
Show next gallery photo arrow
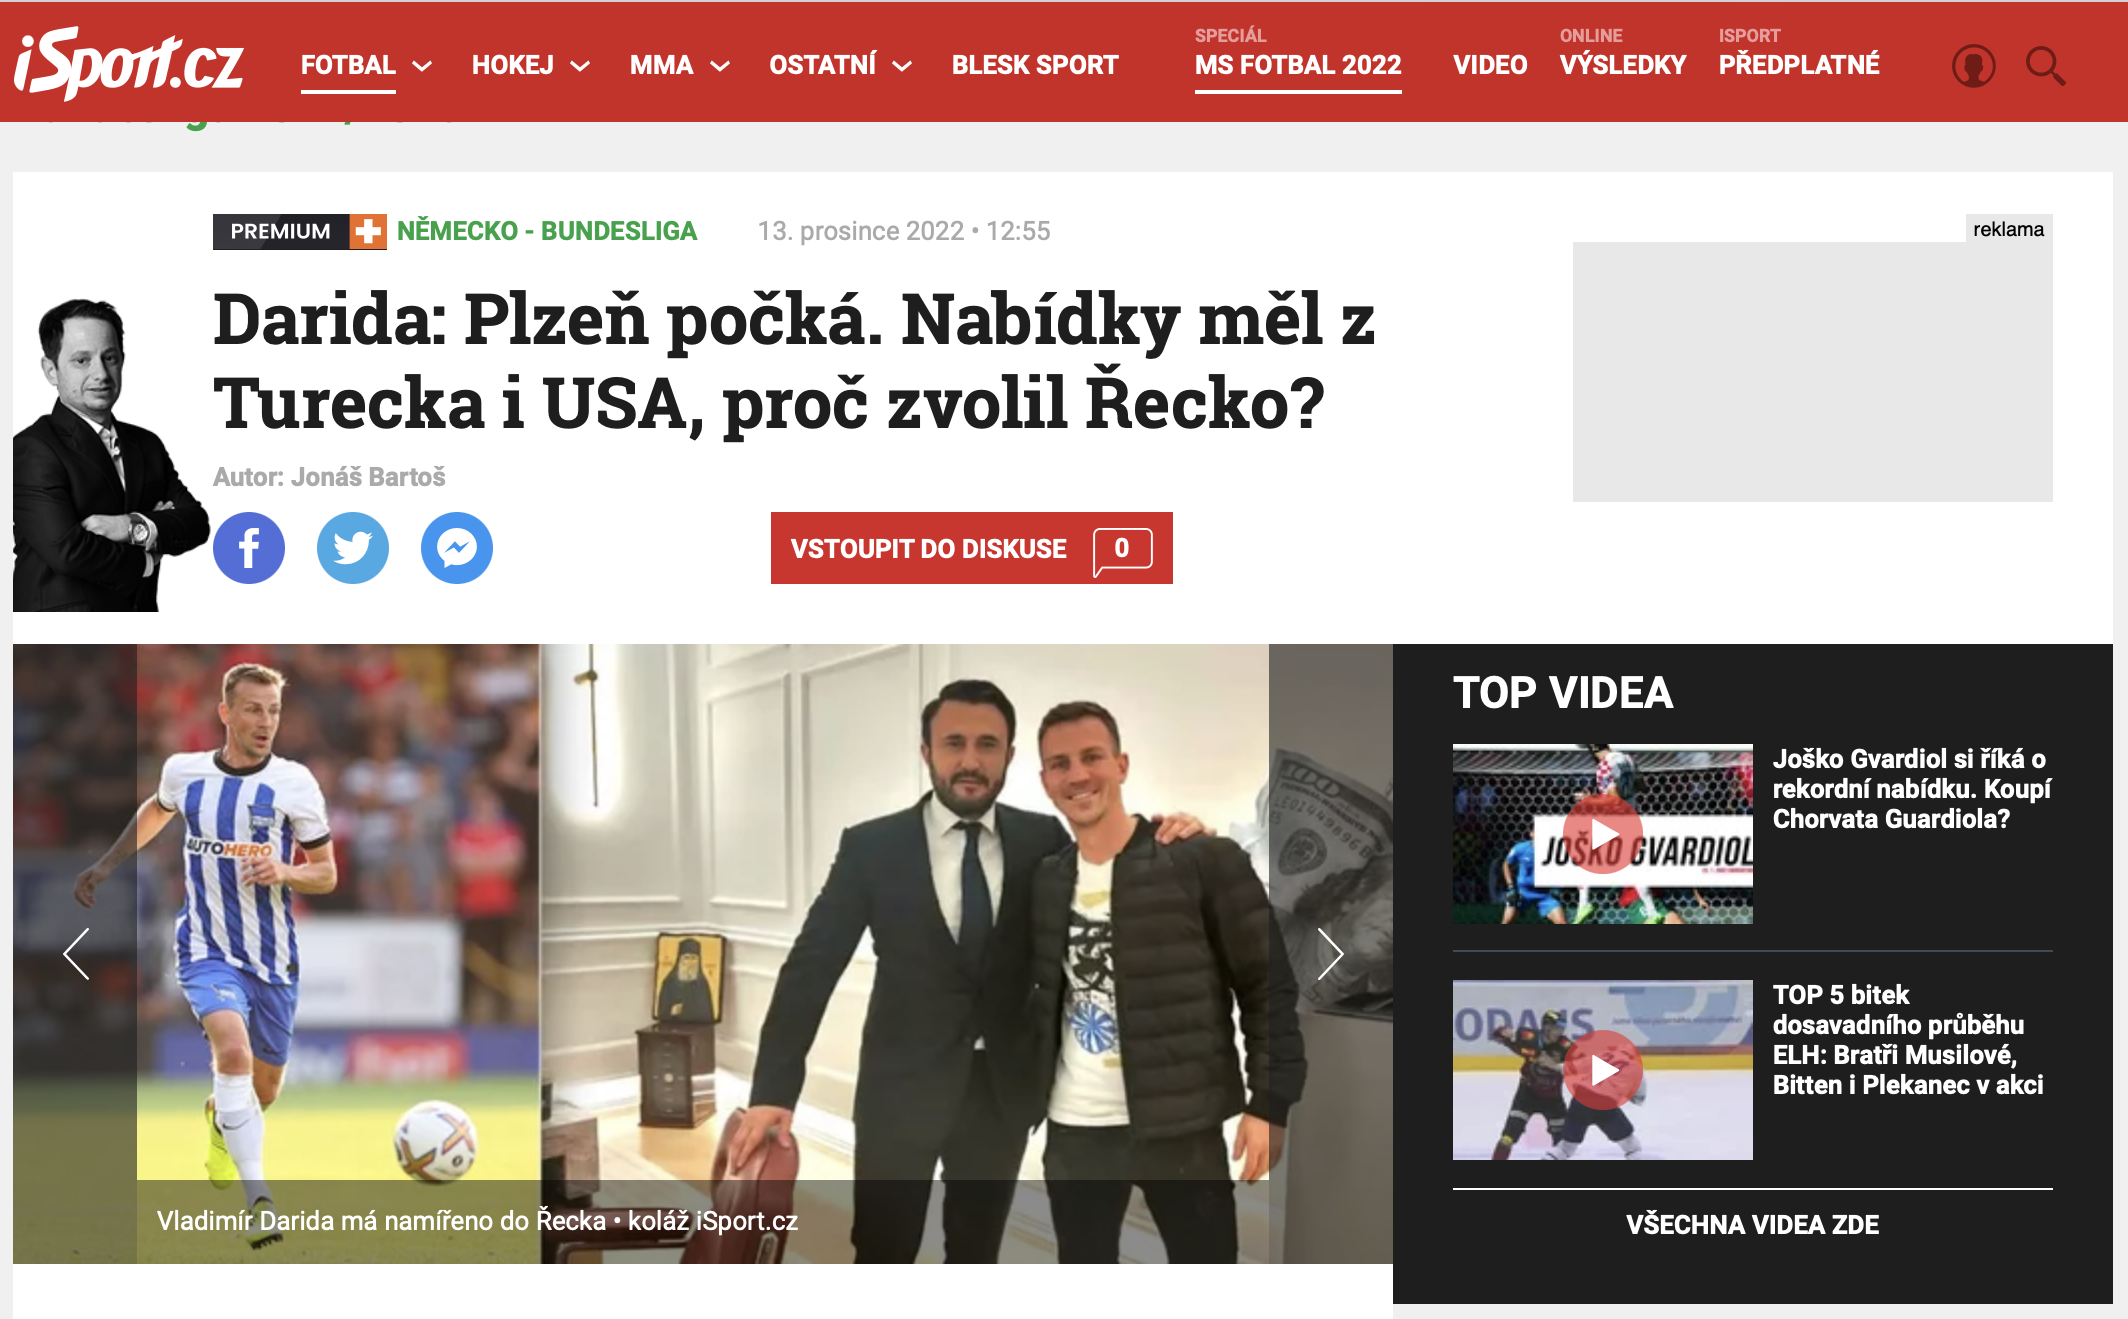[1329, 954]
